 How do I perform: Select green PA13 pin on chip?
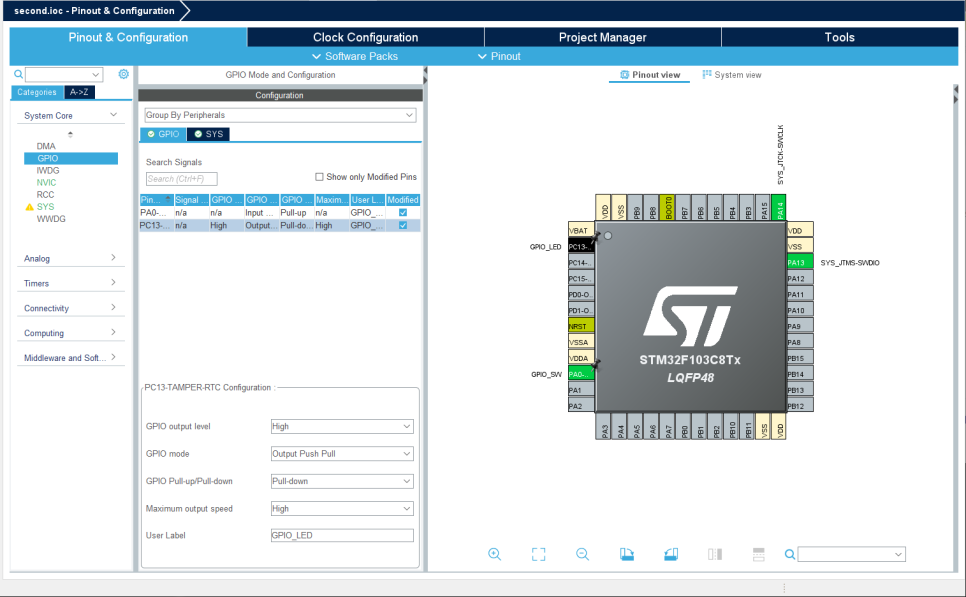800,262
